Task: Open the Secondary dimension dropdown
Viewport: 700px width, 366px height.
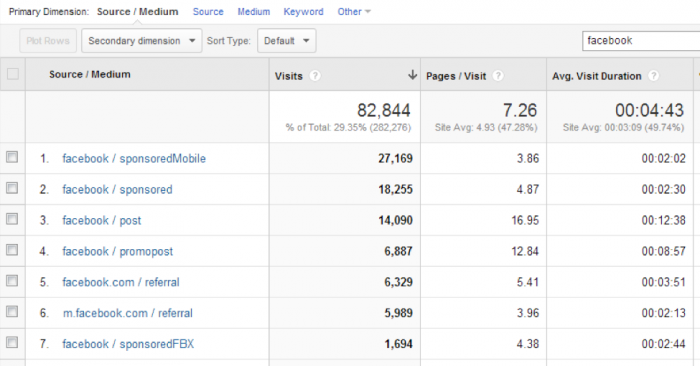Action: [142, 41]
